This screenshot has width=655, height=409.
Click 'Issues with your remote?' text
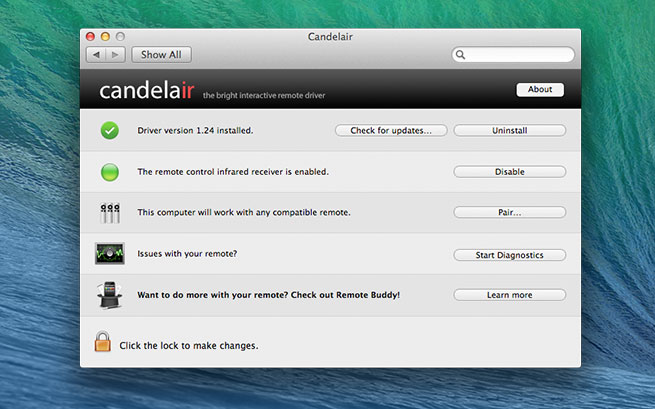(x=187, y=254)
